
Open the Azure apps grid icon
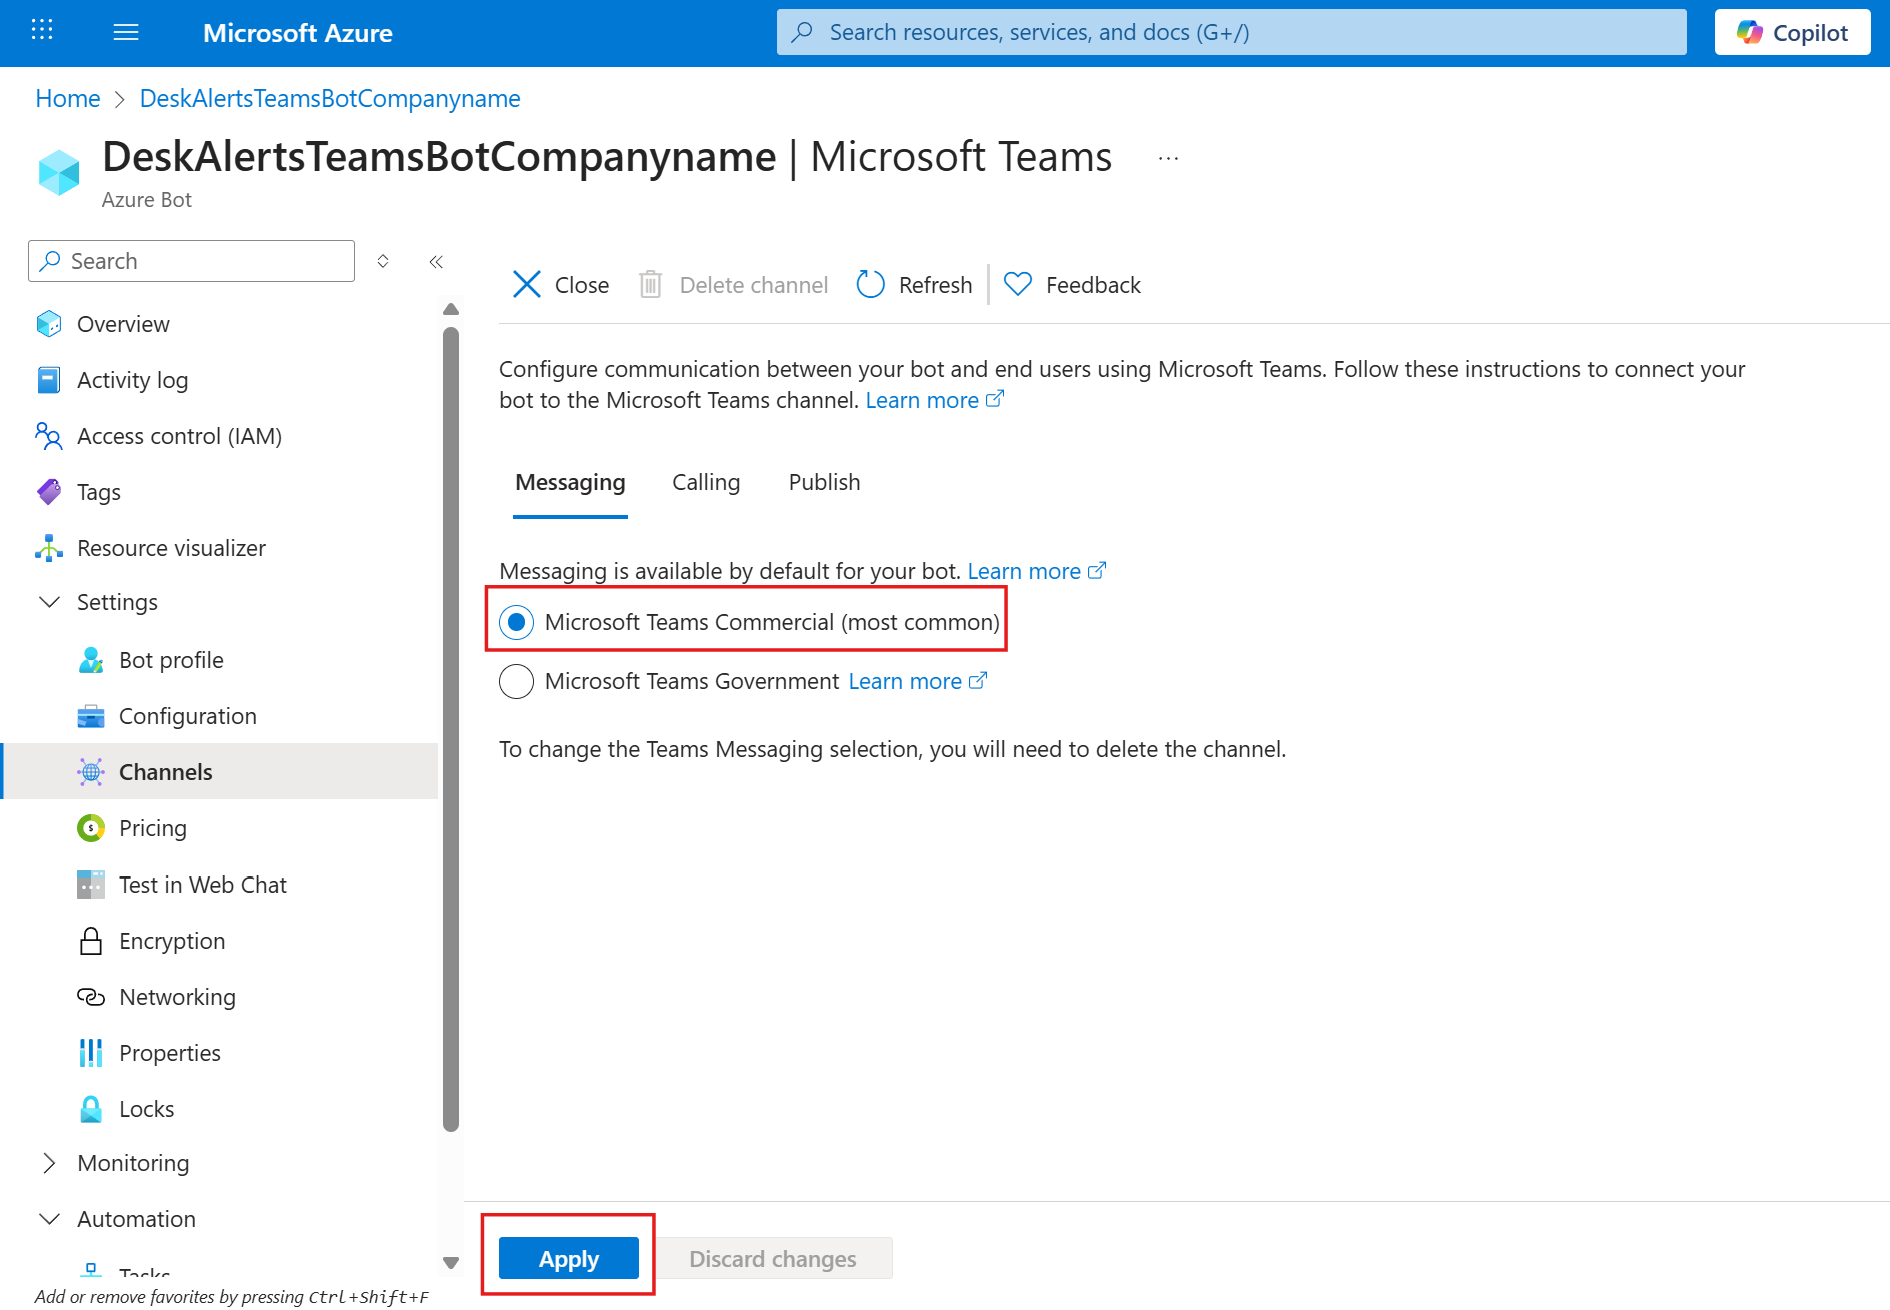42,31
